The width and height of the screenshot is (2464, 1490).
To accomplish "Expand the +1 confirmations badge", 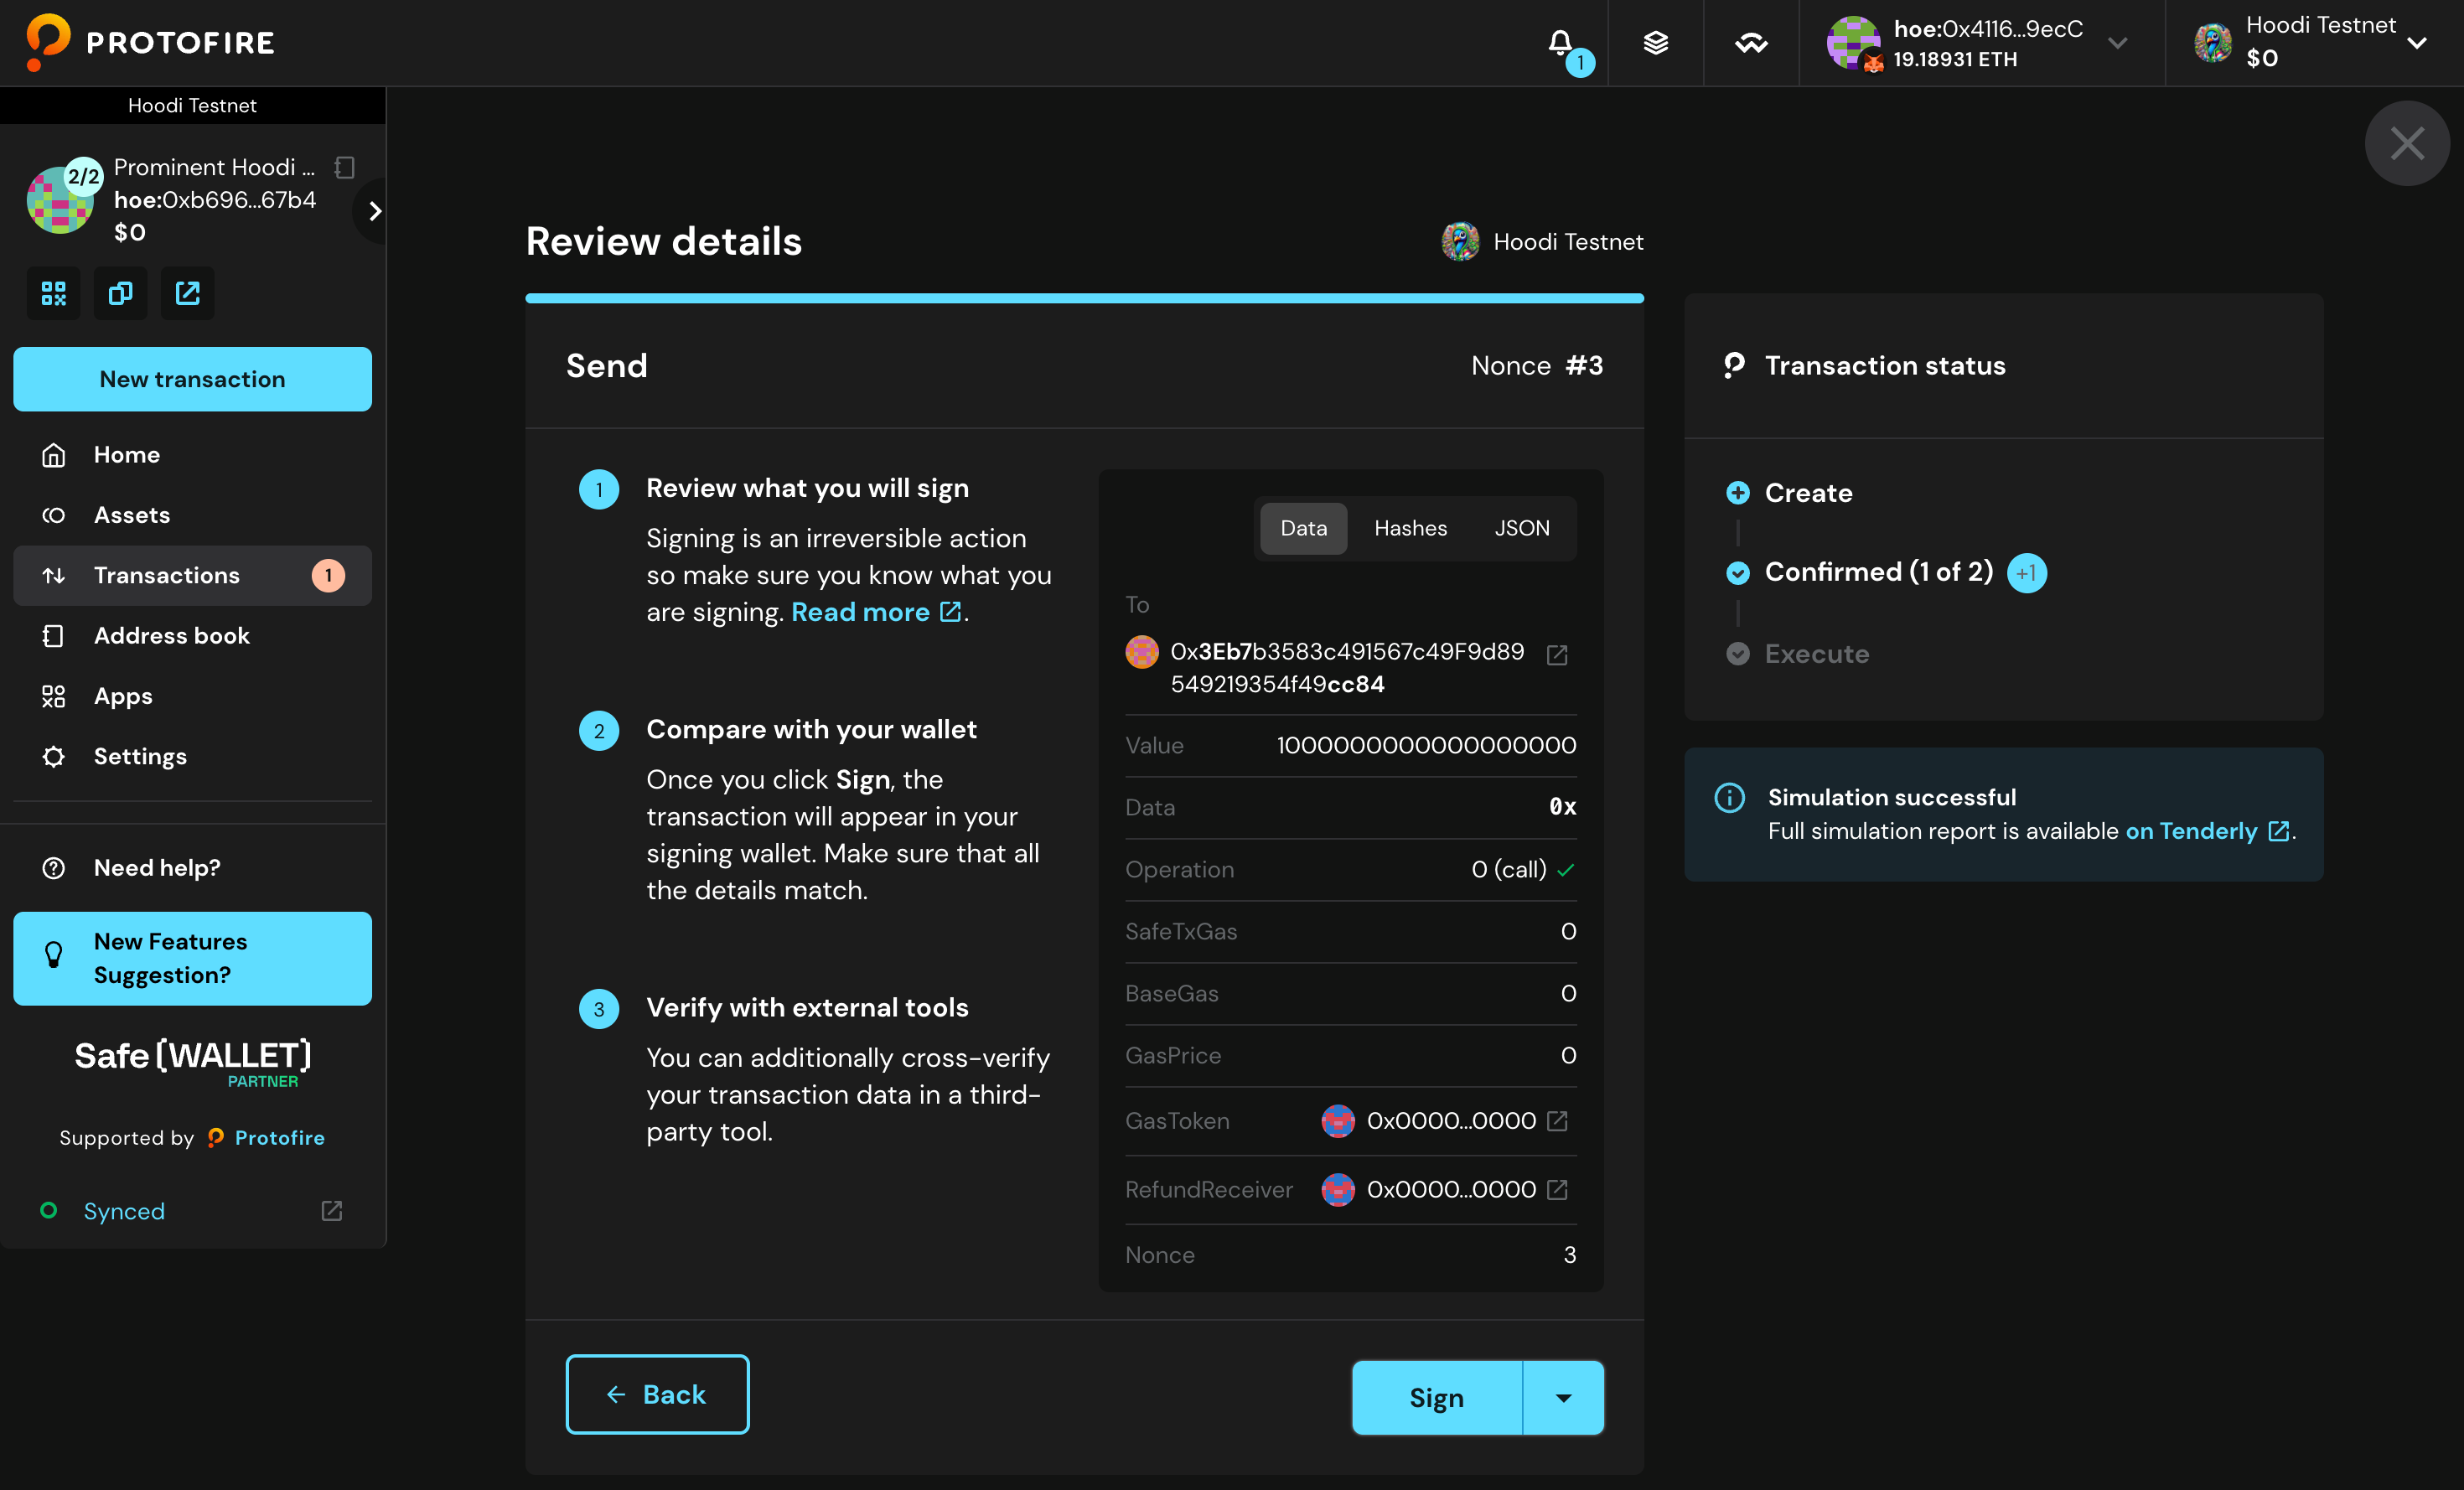I will 2026,573.
